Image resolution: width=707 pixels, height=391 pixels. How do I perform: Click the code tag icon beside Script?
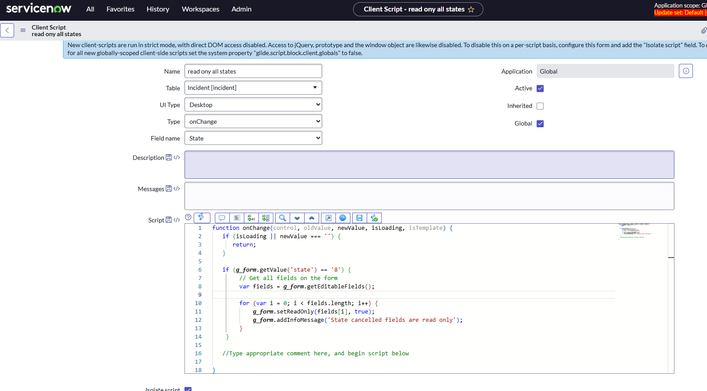[177, 220]
